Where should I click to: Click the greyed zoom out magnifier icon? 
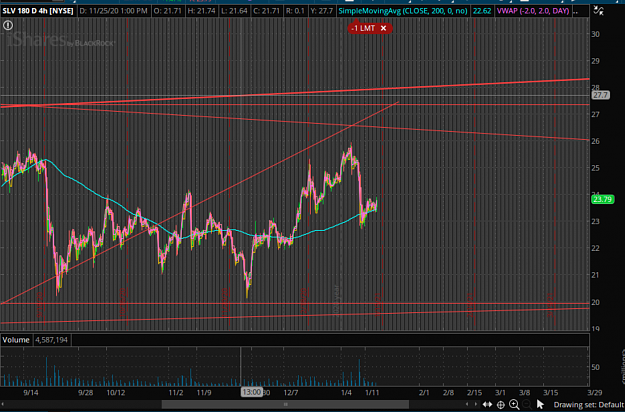click(527, 404)
